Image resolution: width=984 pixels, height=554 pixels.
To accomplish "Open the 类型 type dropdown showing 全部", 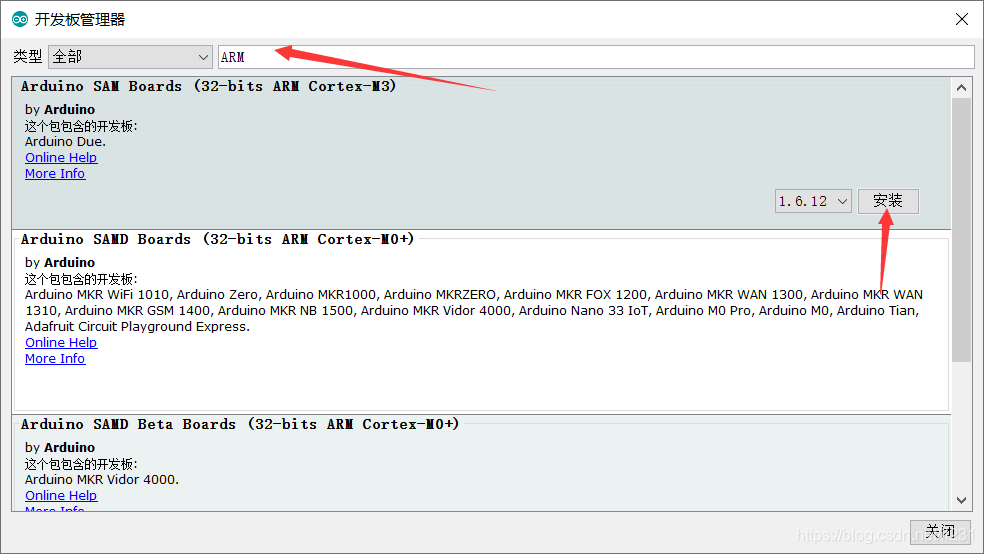I will click(130, 57).
